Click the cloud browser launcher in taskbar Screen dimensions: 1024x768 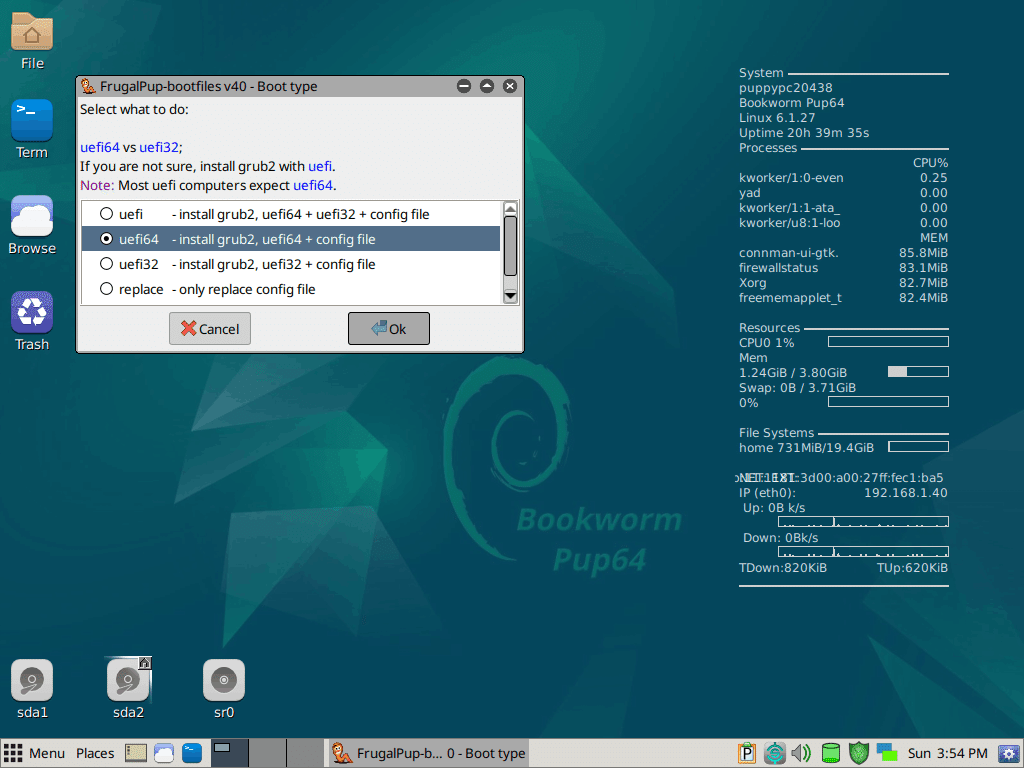click(x=163, y=753)
